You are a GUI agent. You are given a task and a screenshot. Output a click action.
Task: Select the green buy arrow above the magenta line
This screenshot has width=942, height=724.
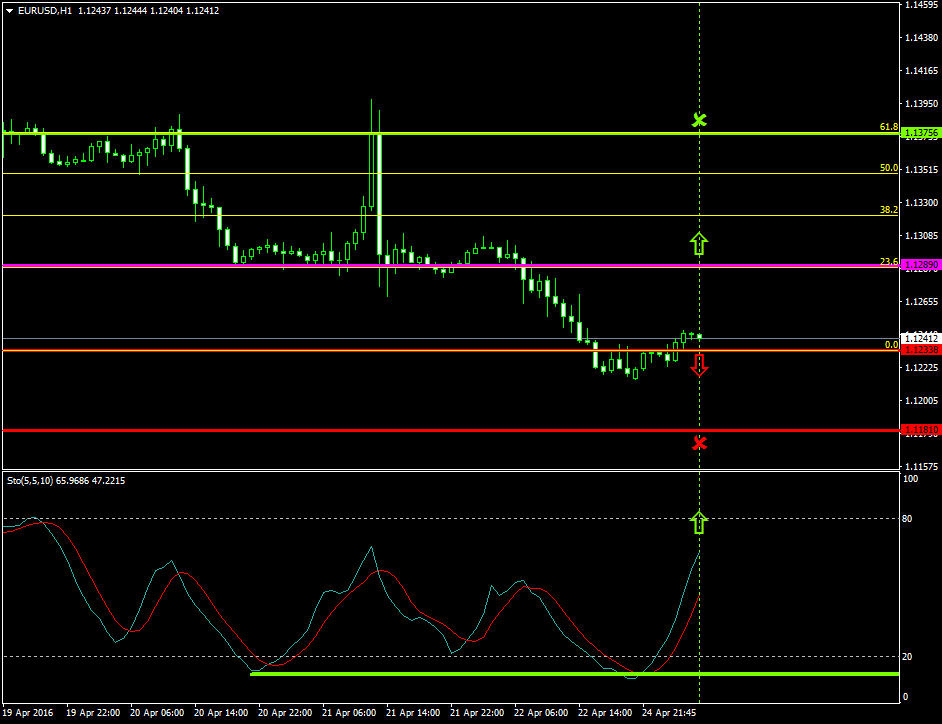(699, 242)
